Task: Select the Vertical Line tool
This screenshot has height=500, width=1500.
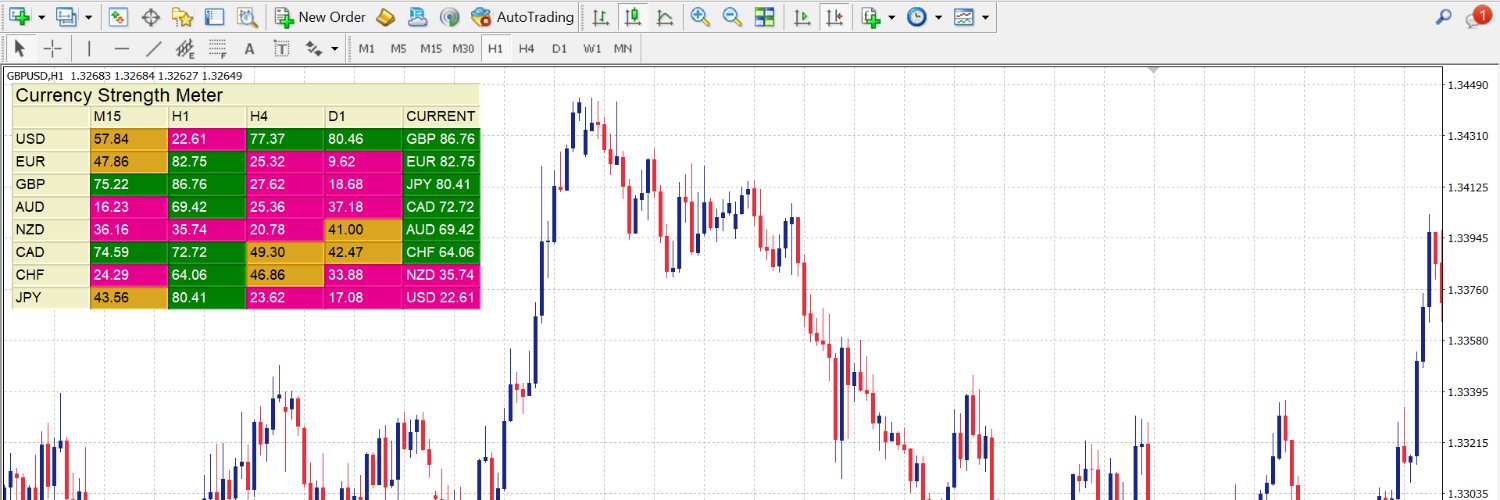Action: pyautogui.click(x=90, y=48)
